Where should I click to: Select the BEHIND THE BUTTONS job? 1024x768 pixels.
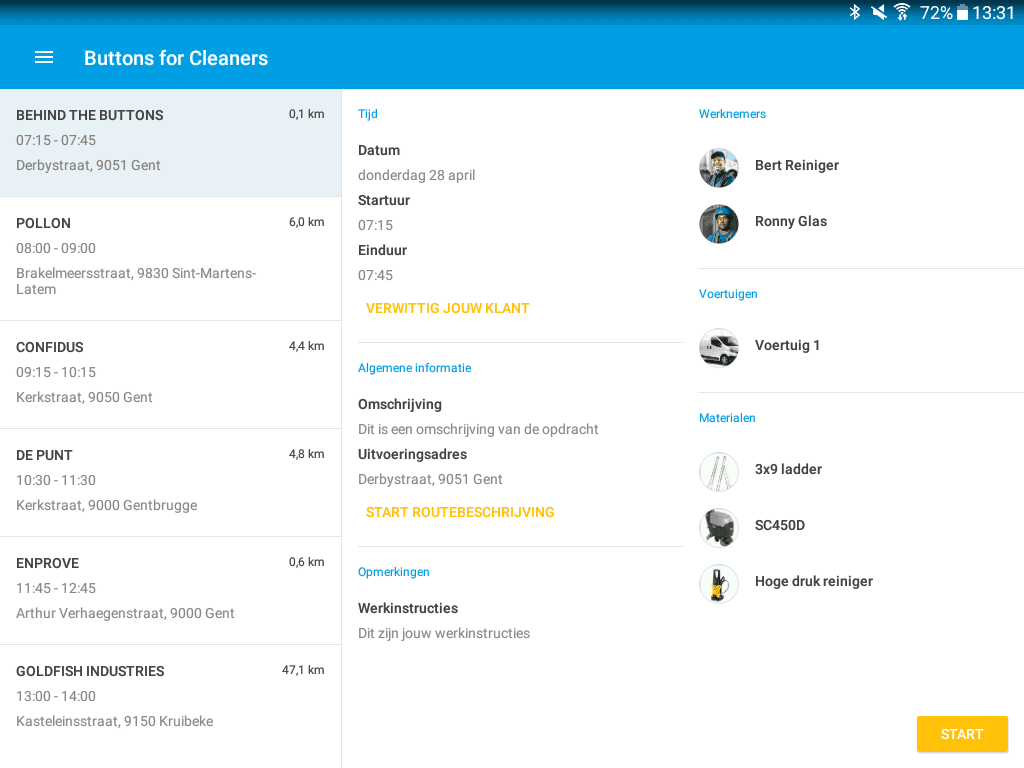click(170, 141)
